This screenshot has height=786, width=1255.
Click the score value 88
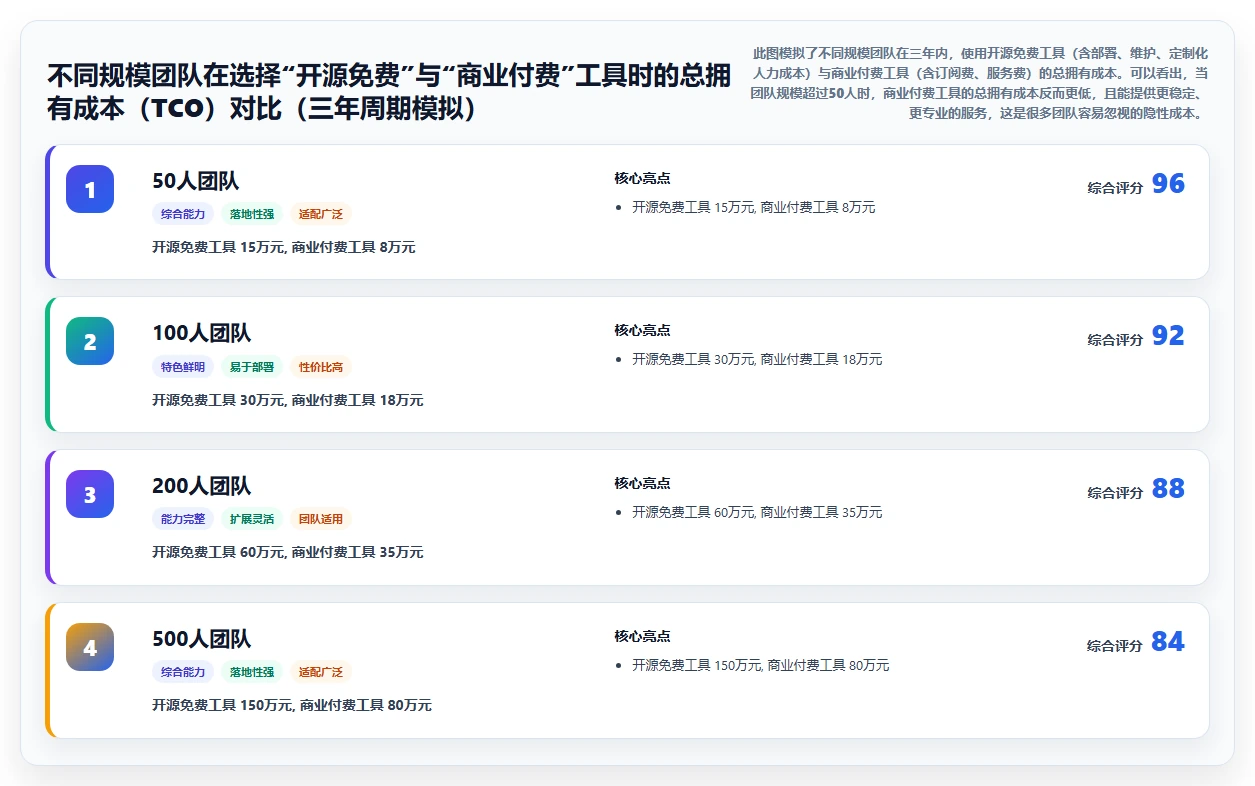[1168, 489]
